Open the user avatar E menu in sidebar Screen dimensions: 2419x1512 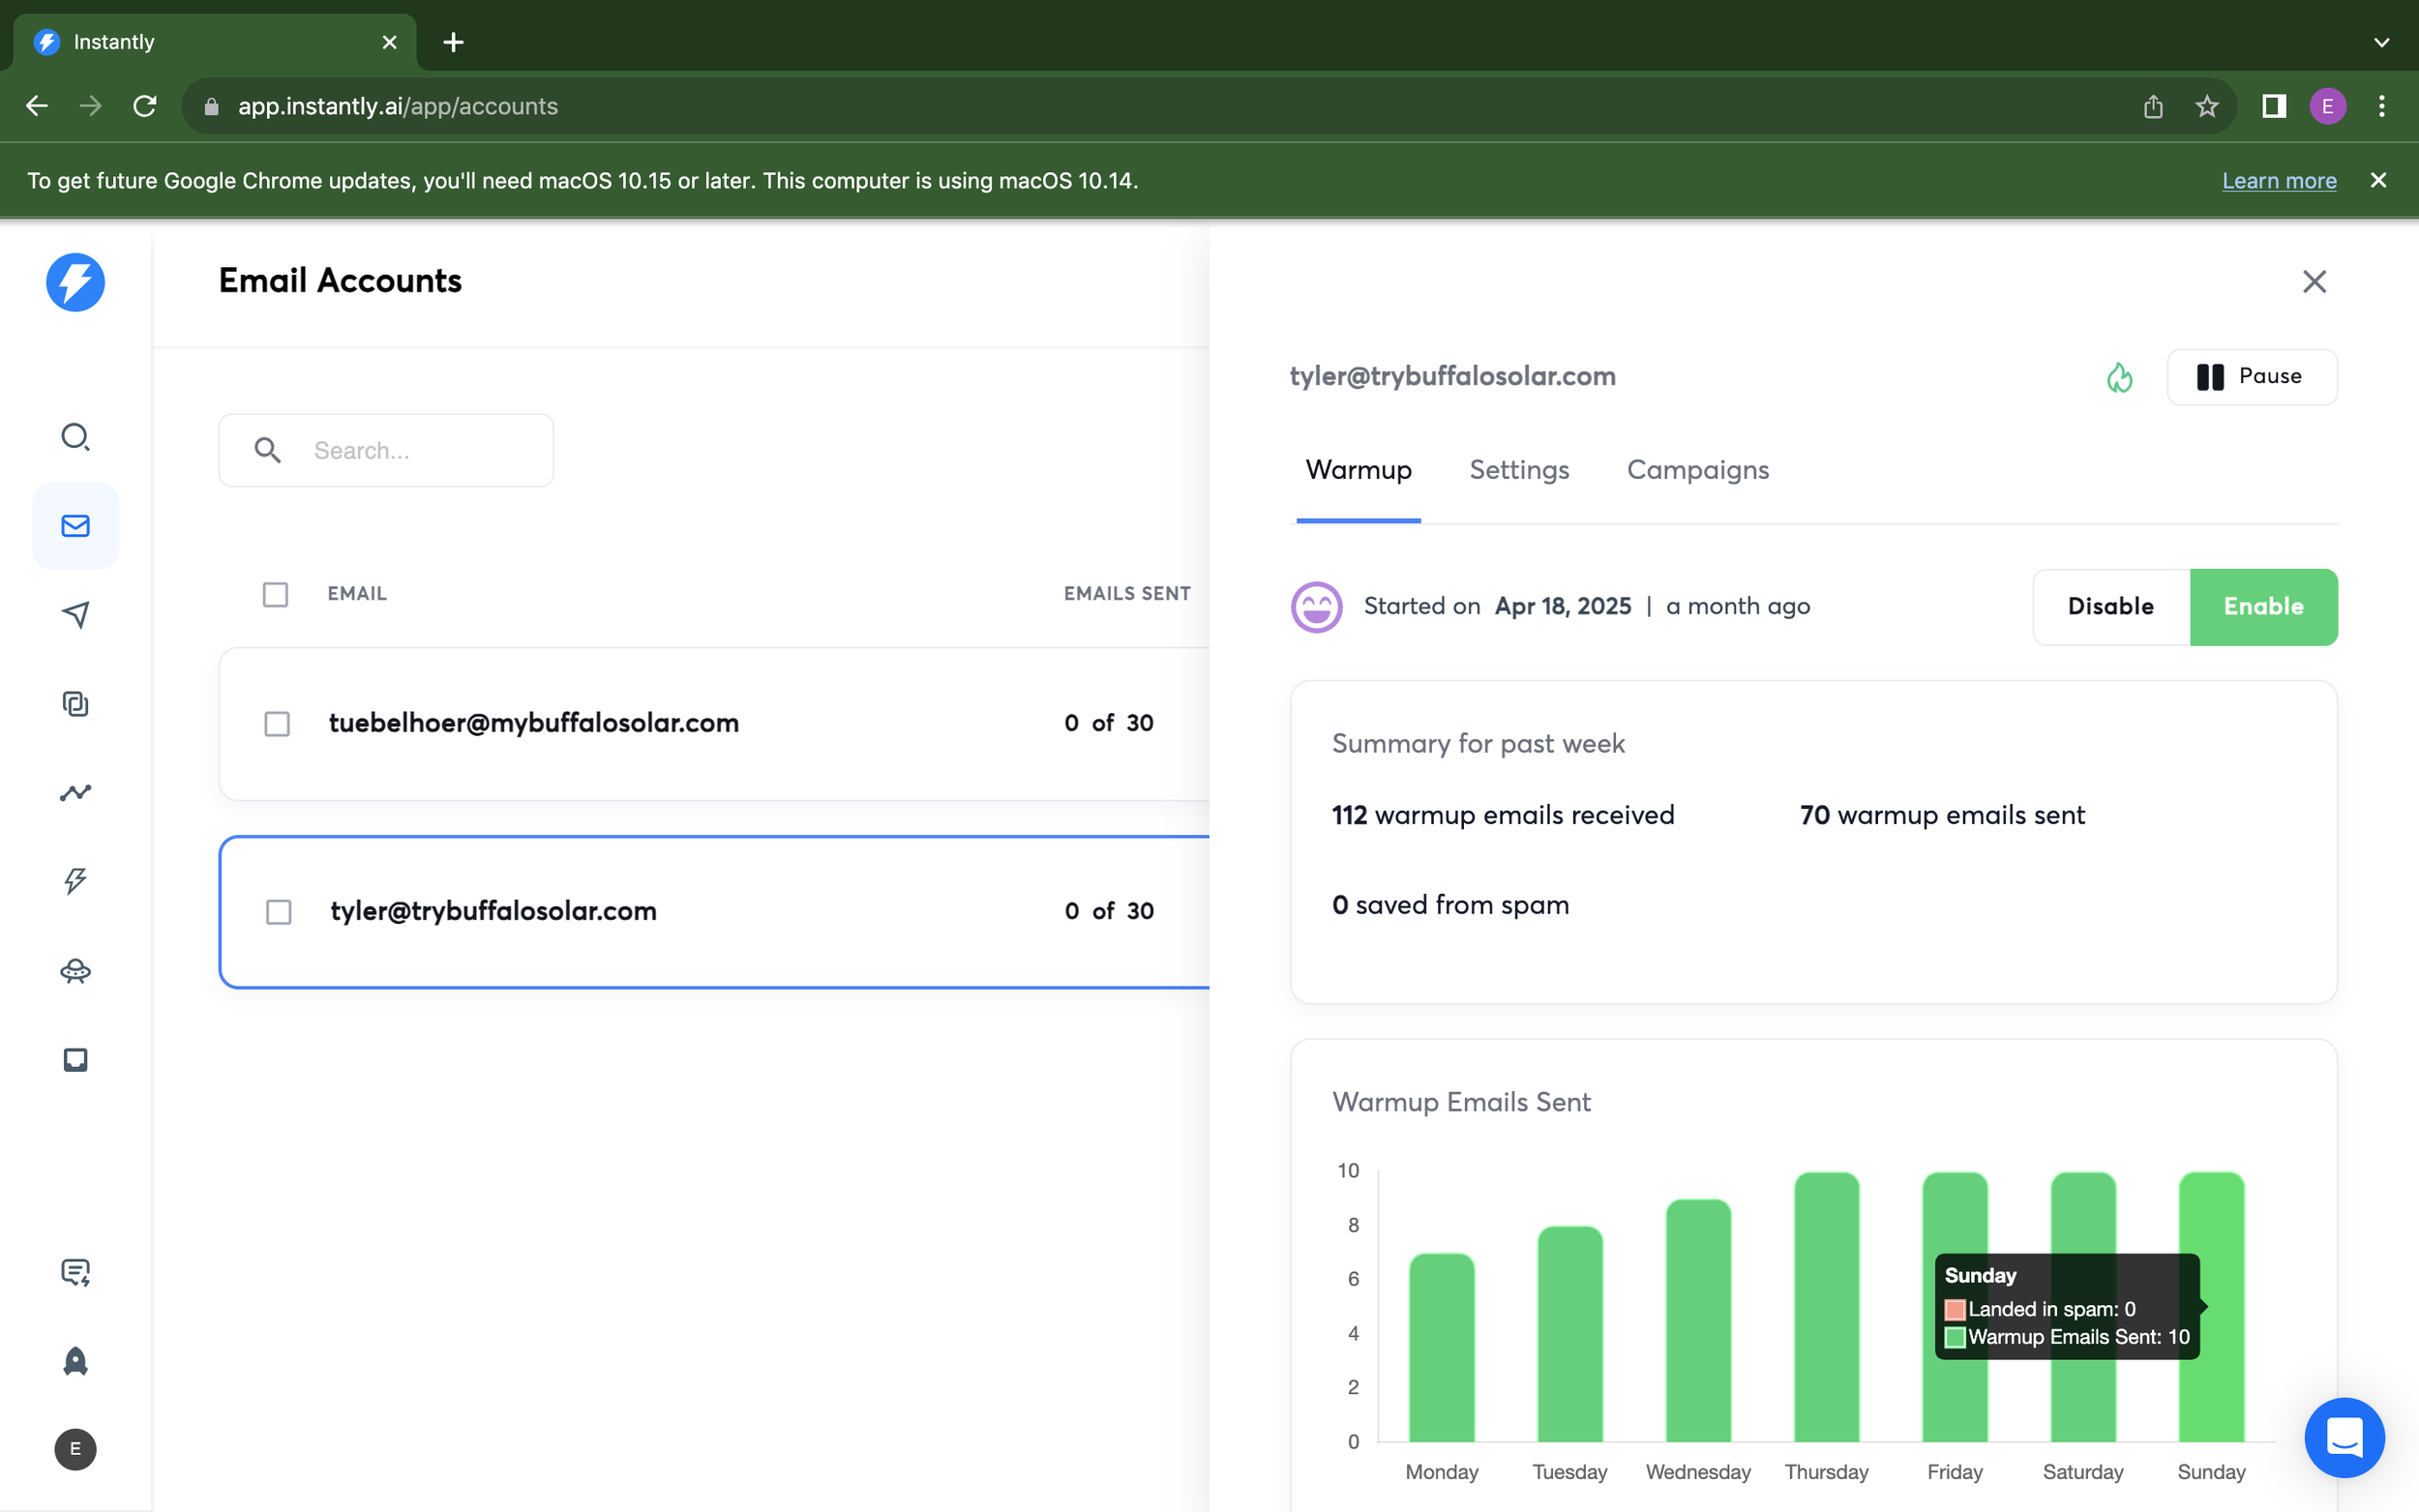(75, 1449)
